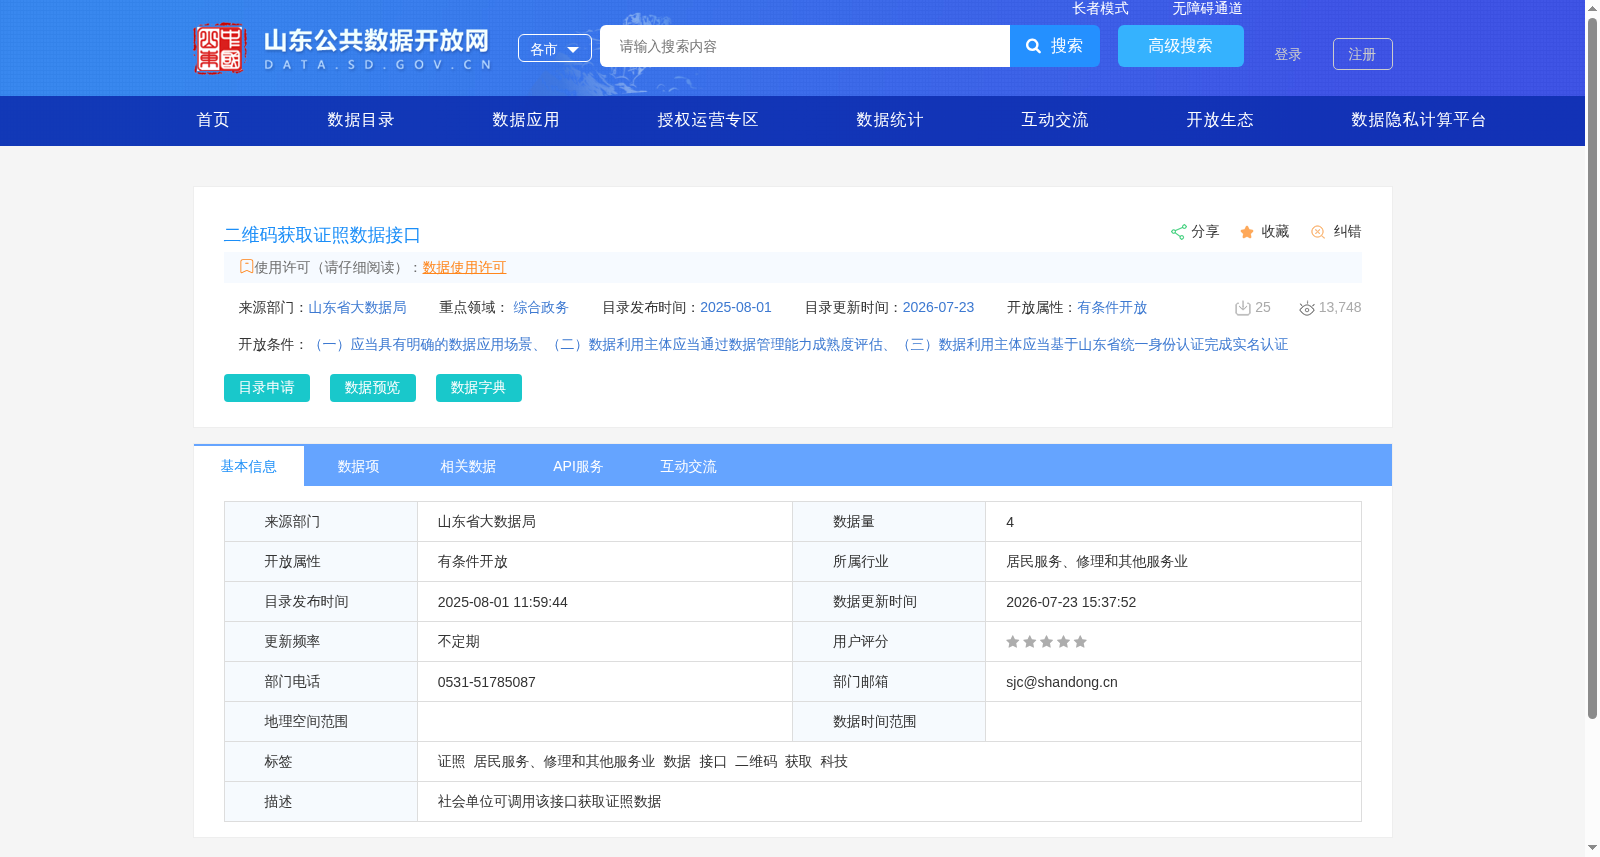Open 数据隐私计算平台 navigation item
Screen dimensions: 1600x857
[1419, 120]
